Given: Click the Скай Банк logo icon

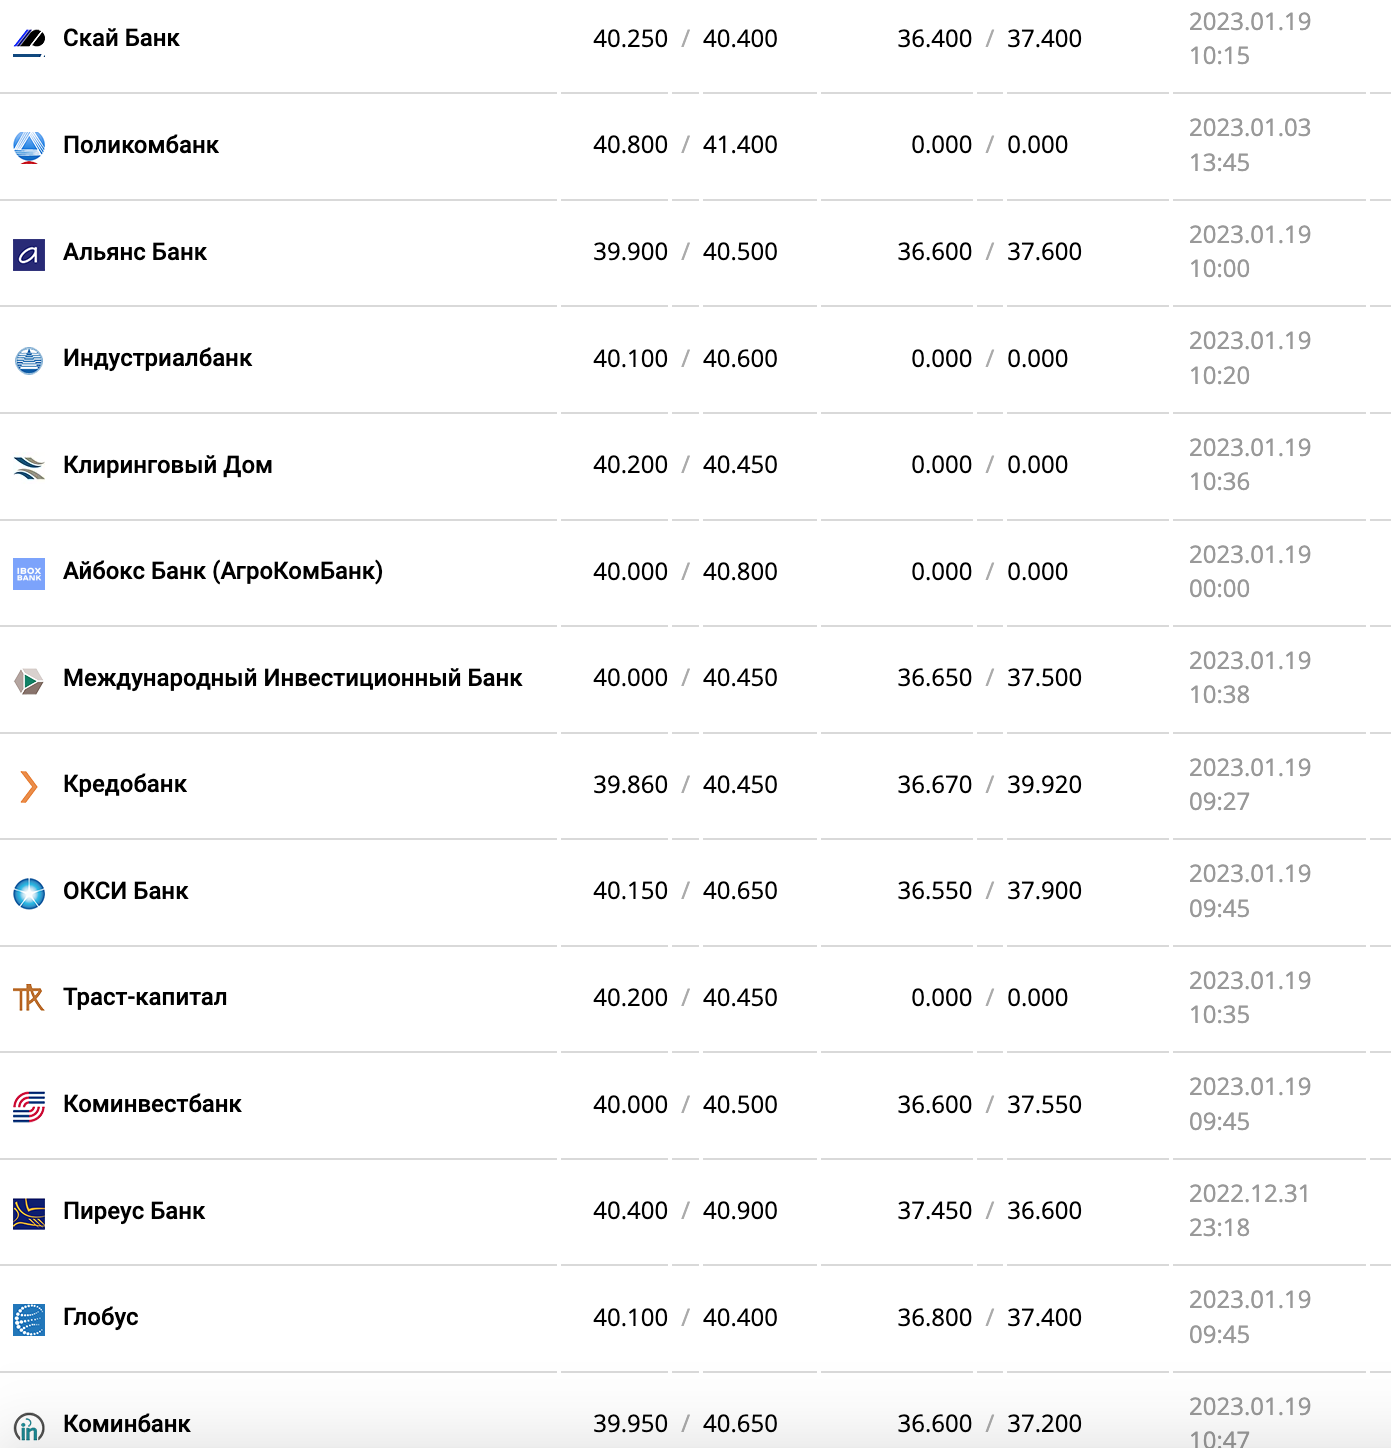Looking at the screenshot, I should [x=29, y=40].
